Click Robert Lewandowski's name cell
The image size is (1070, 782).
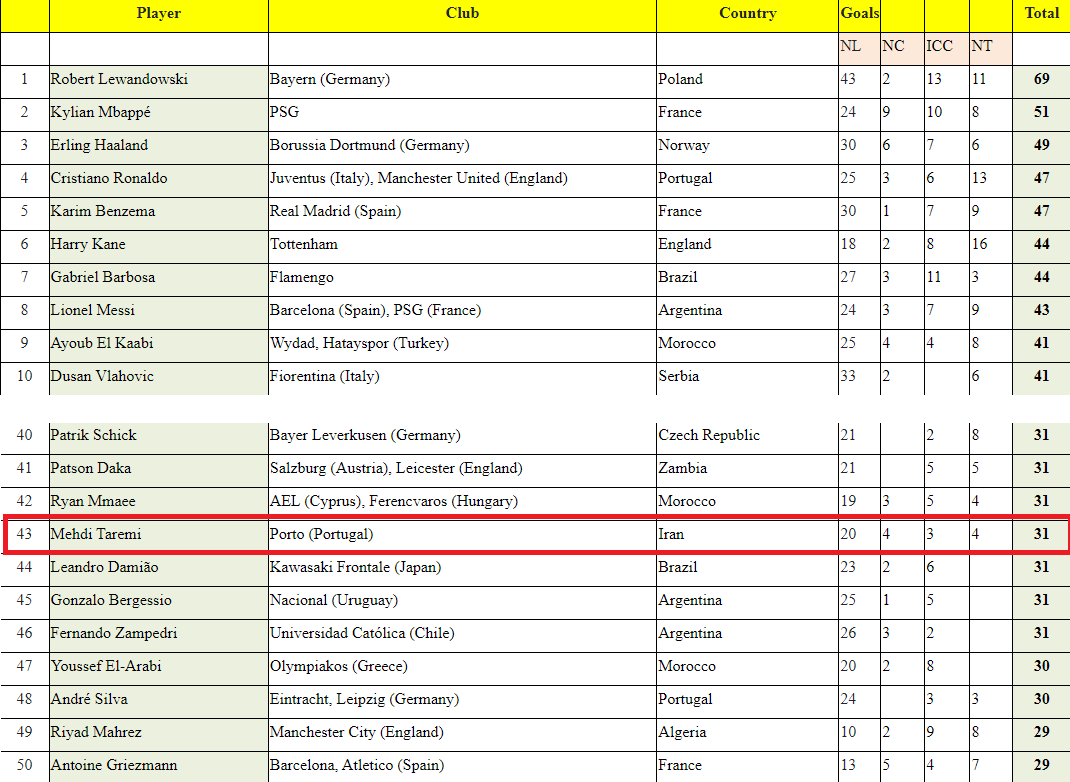[x=158, y=80]
